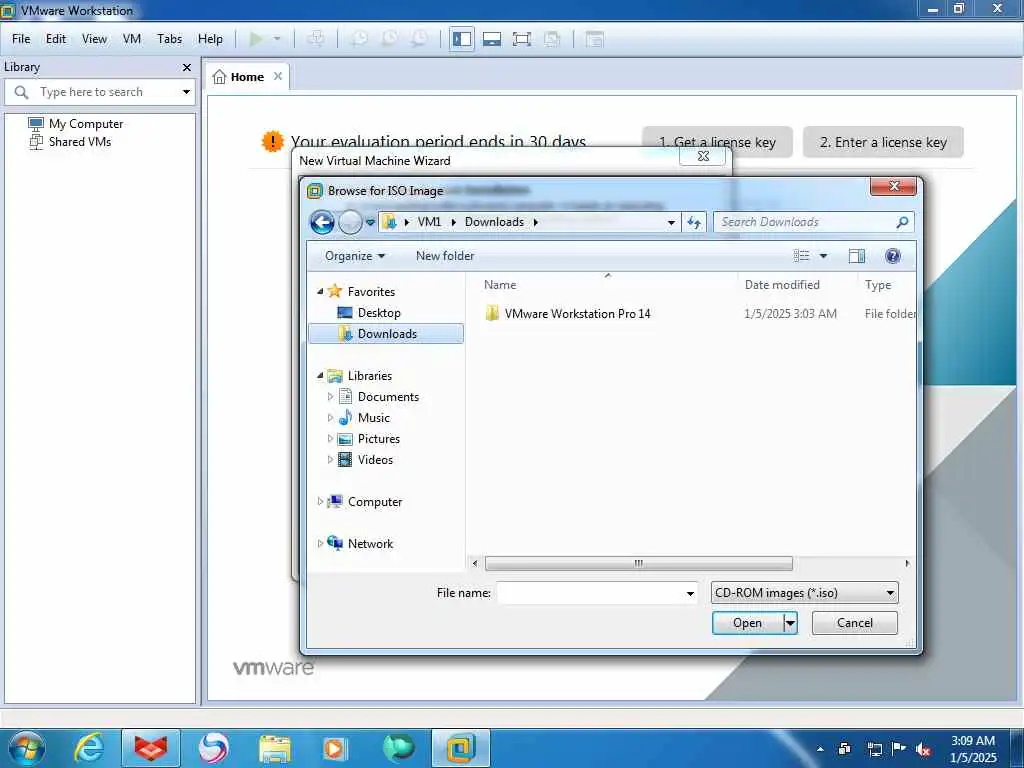Open the View menu in VMware Workstation
This screenshot has width=1024, height=768.
coord(94,39)
